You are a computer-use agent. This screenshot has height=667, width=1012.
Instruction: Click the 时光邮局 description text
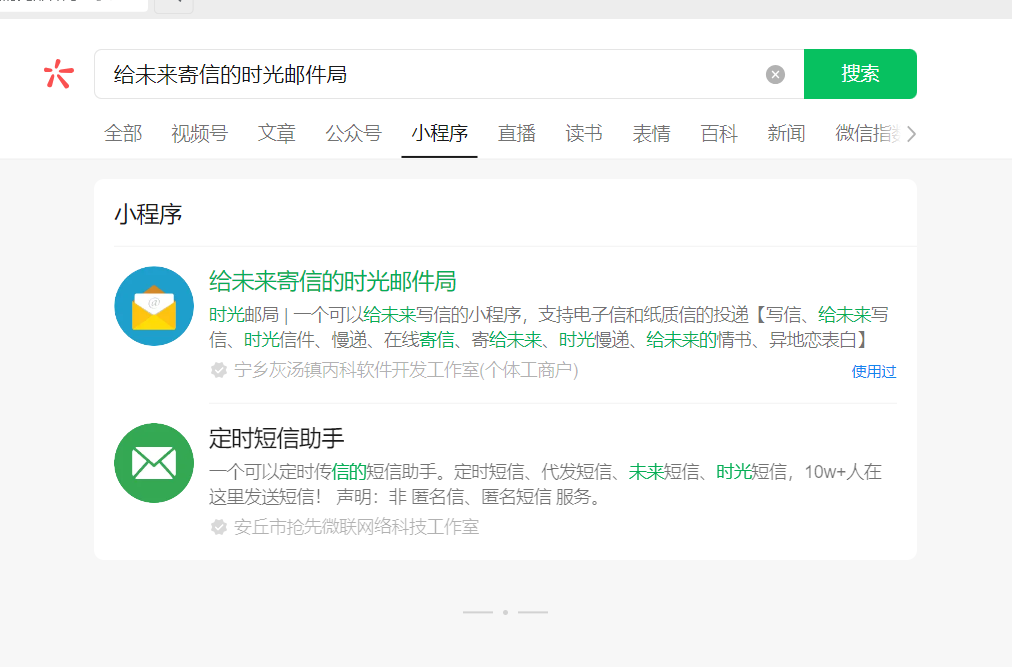[549, 327]
